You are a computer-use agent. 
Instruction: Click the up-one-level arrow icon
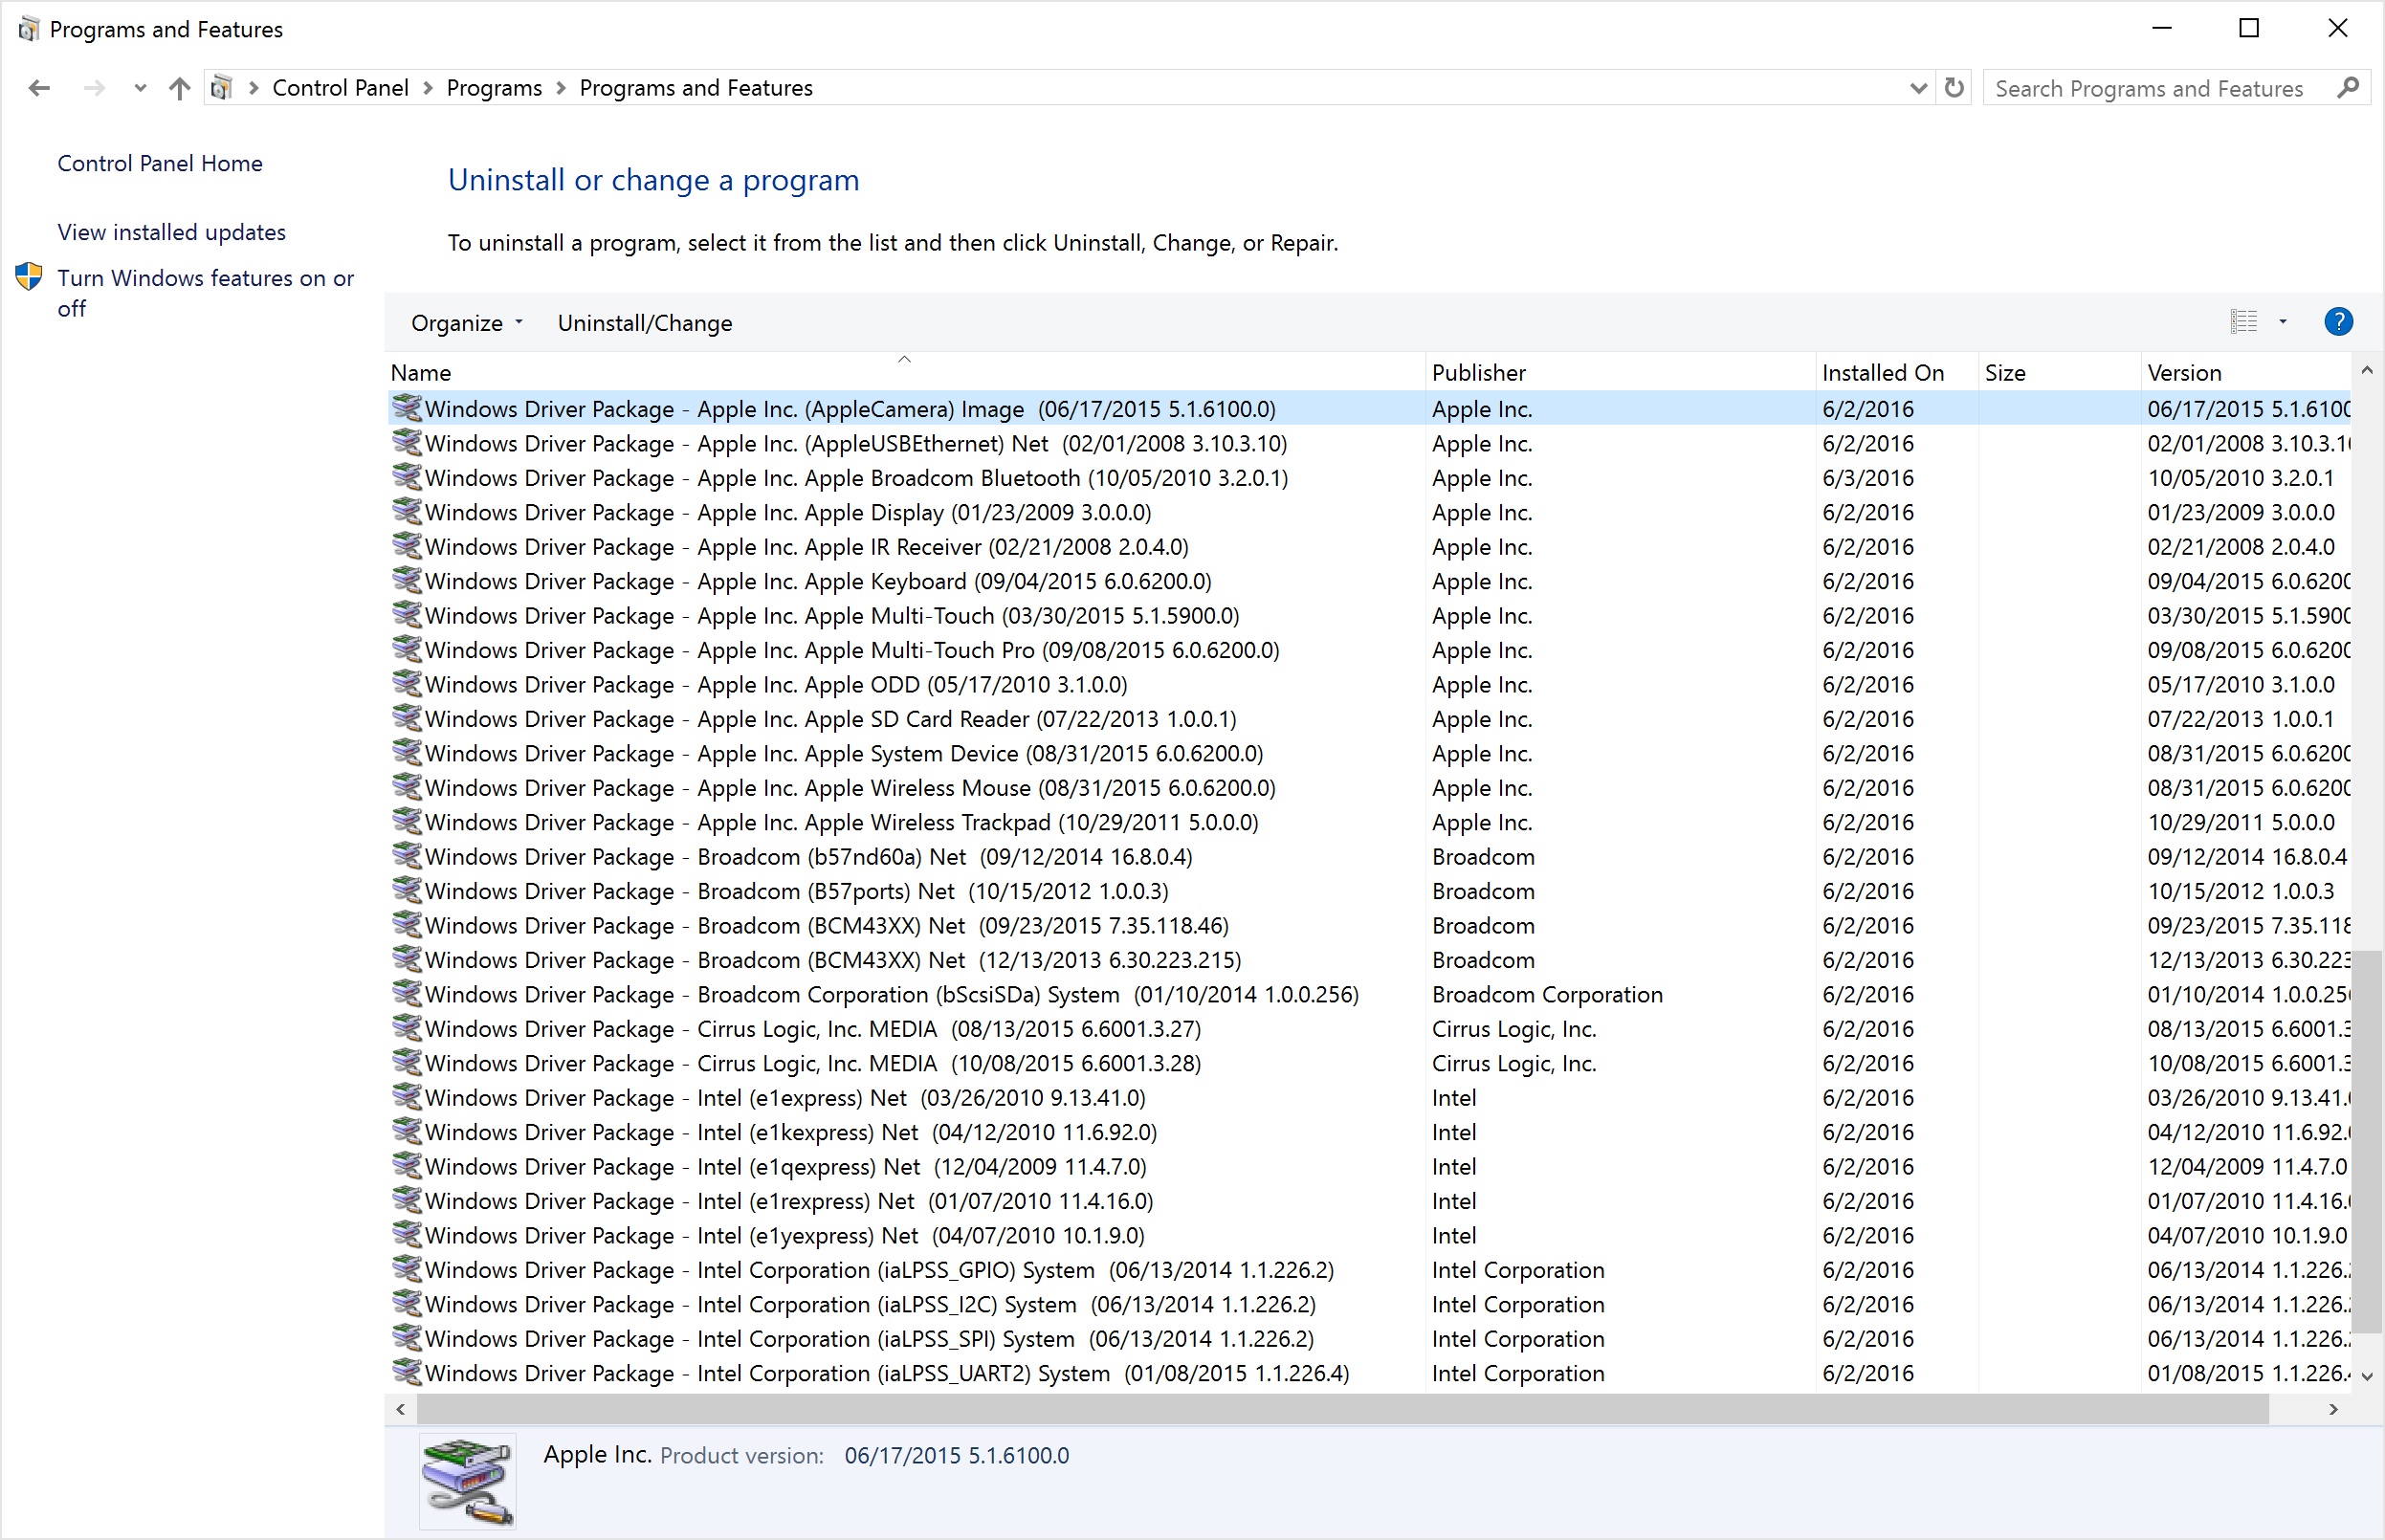coord(178,88)
